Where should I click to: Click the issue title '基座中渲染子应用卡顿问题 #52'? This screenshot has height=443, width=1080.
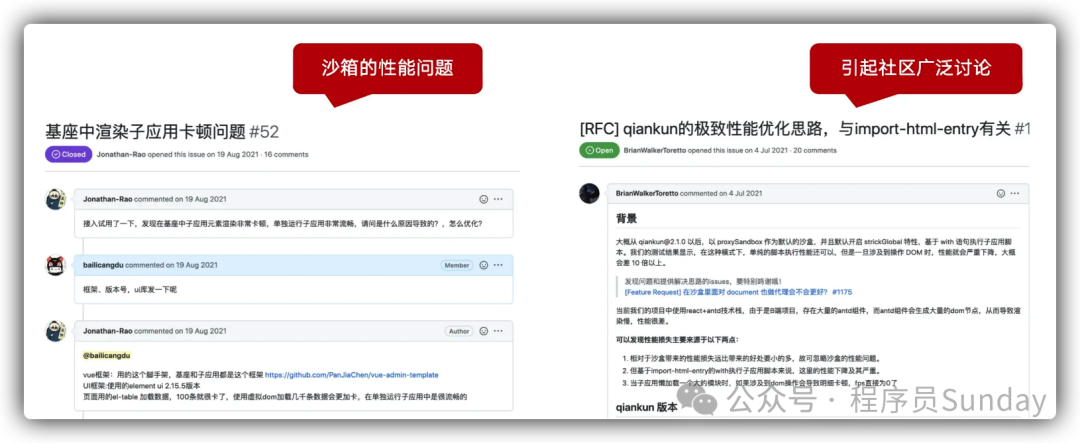[162, 132]
